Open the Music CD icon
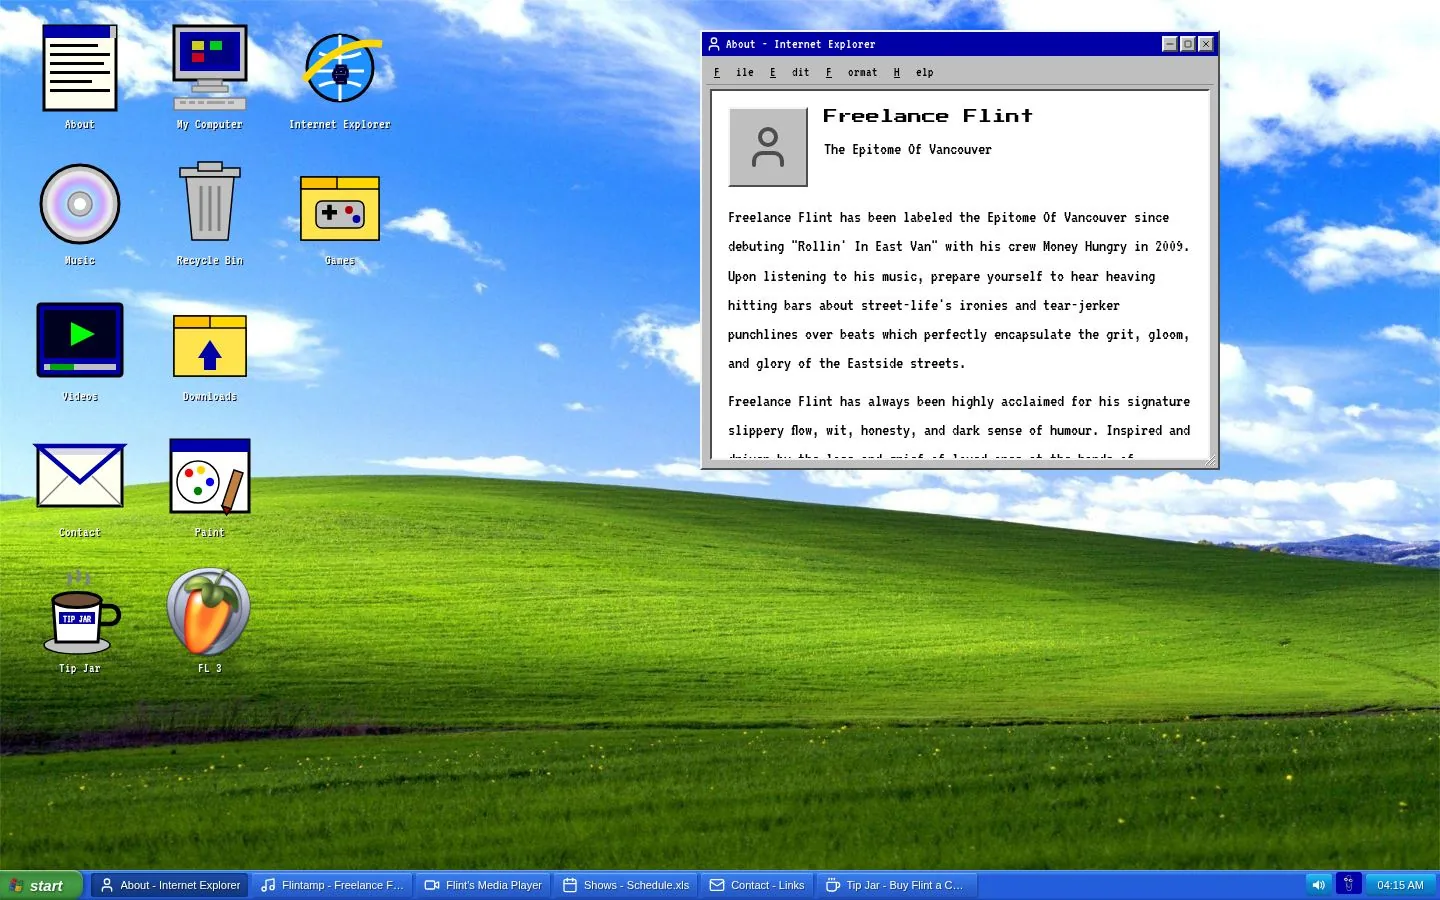This screenshot has width=1440, height=900. (x=80, y=214)
